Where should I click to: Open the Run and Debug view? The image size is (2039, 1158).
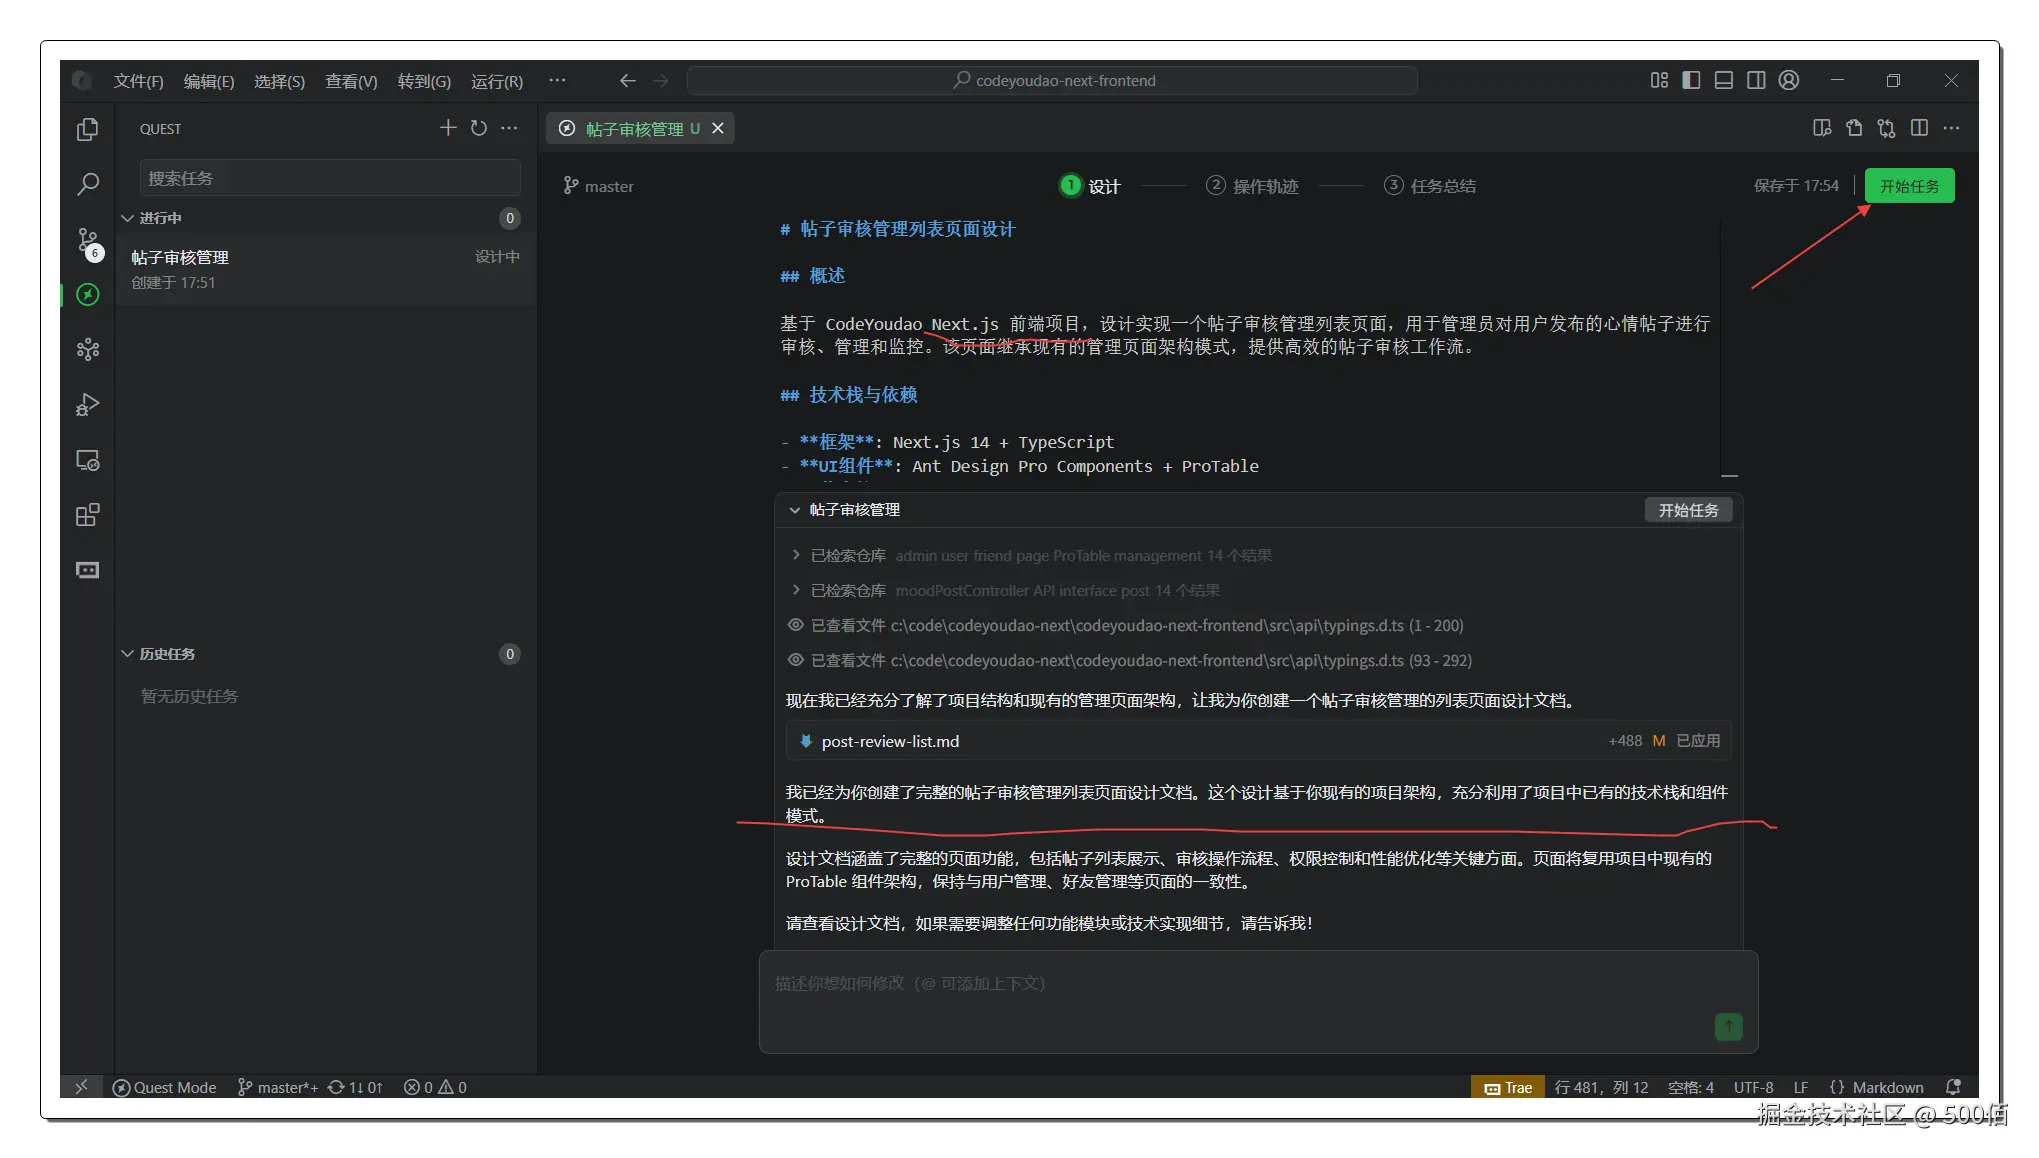(87, 404)
